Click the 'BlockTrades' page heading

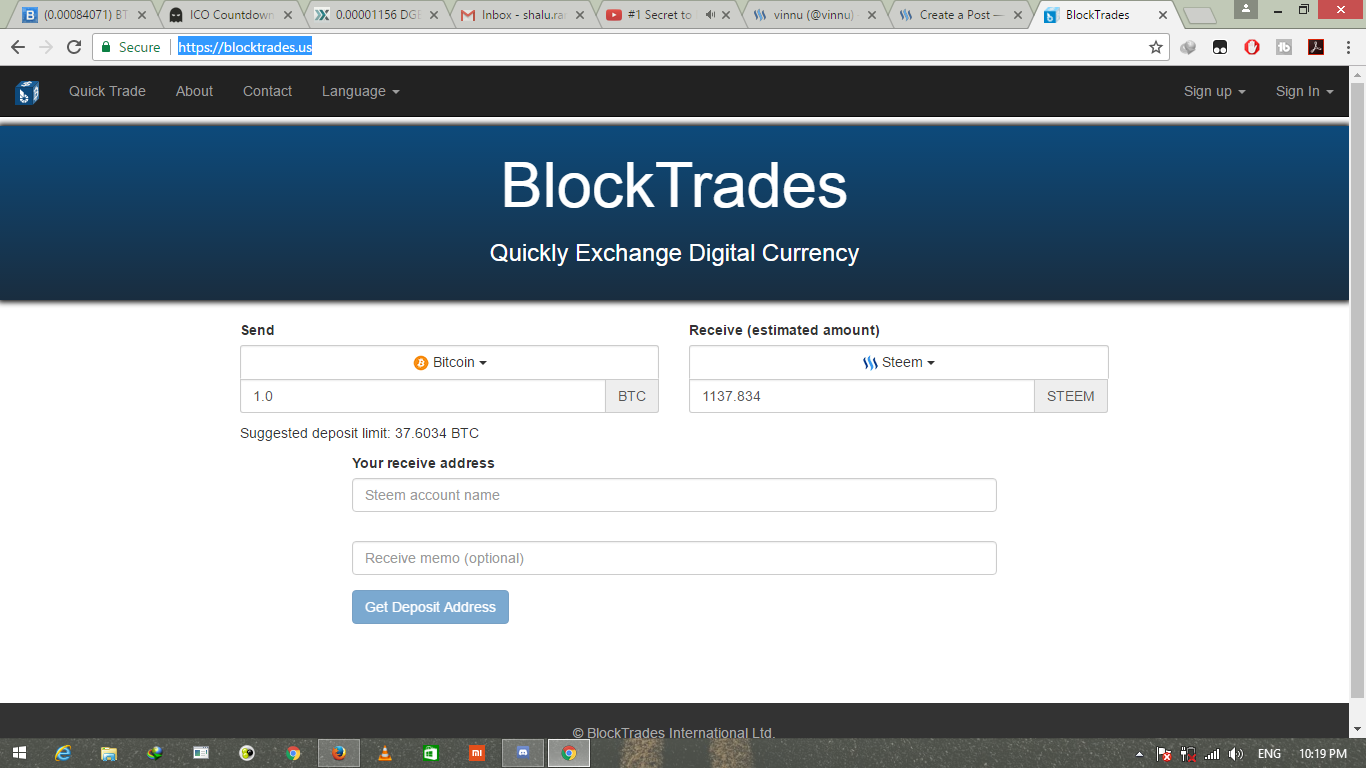click(x=674, y=186)
